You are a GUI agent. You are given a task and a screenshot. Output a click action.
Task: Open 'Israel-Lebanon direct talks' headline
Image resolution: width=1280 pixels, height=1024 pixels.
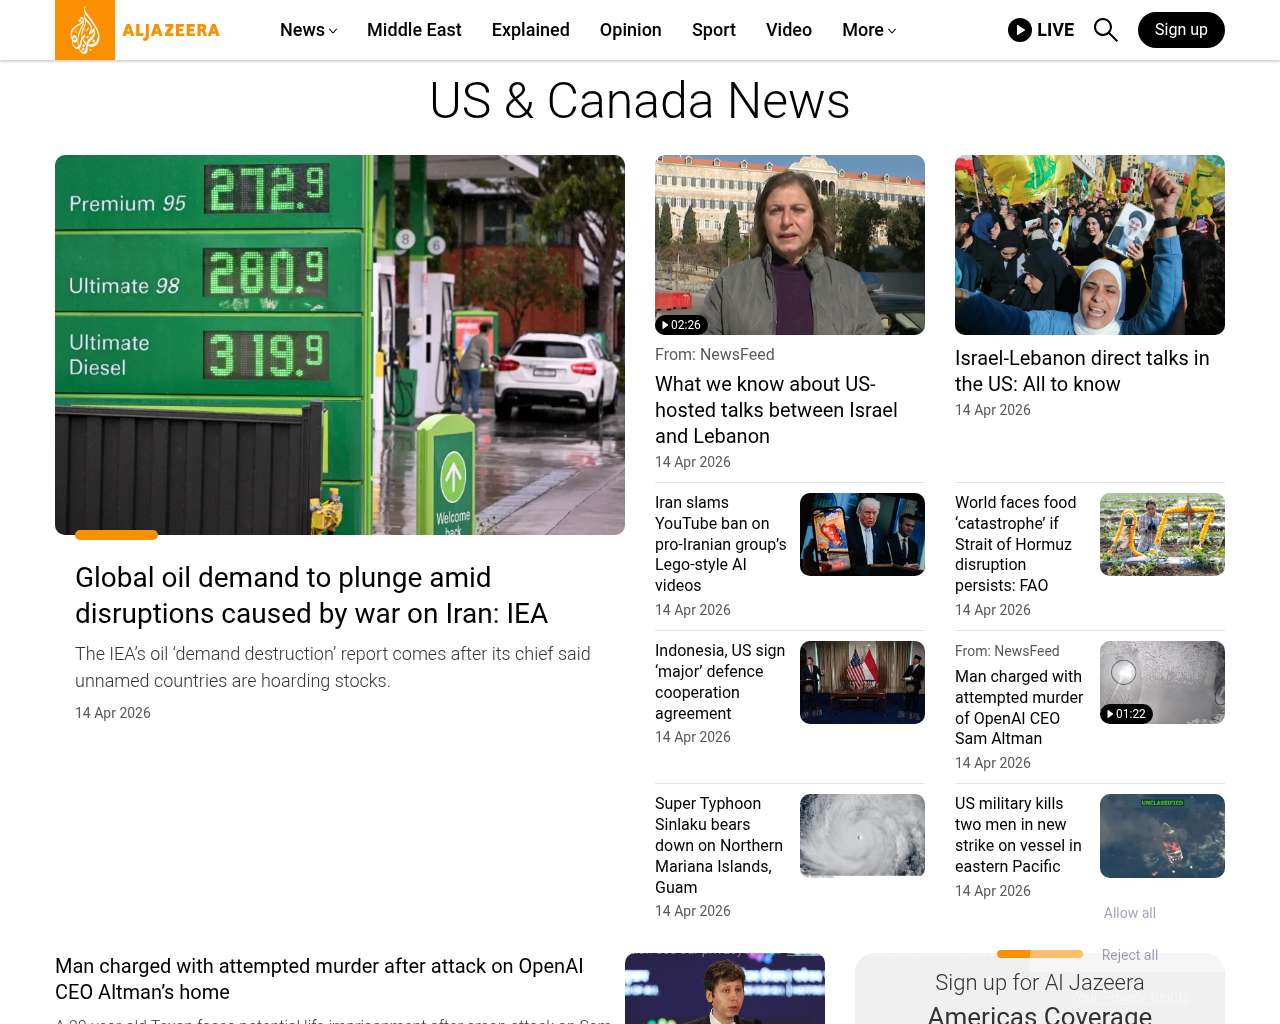[x=1082, y=371]
